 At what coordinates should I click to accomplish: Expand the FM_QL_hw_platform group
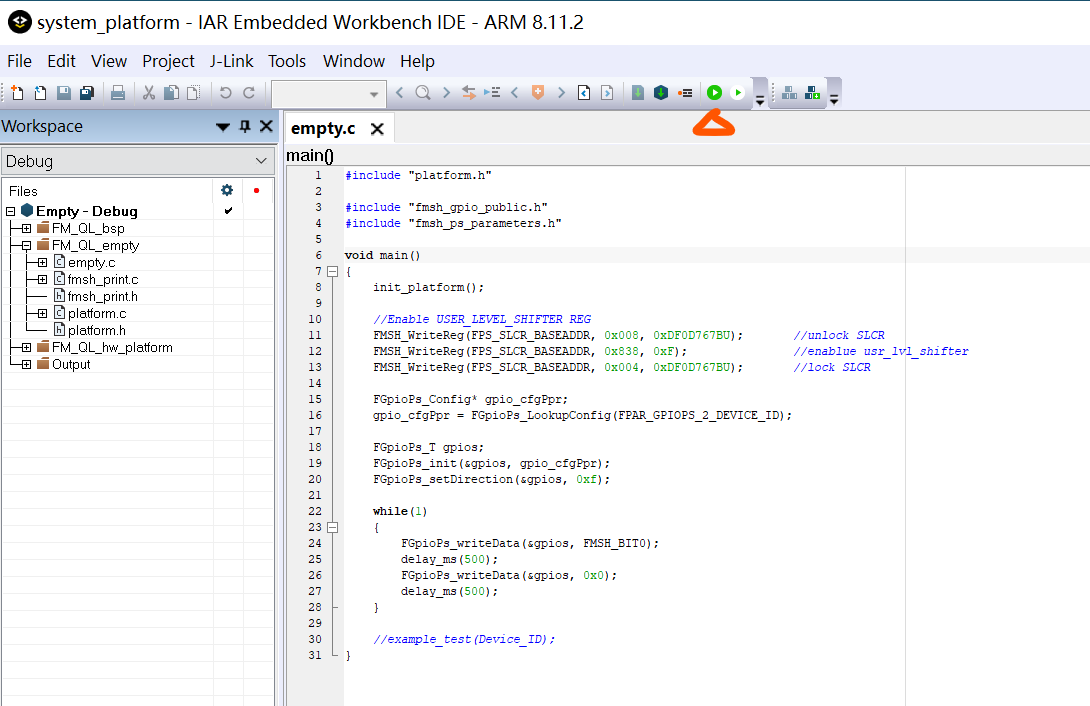(x=26, y=347)
